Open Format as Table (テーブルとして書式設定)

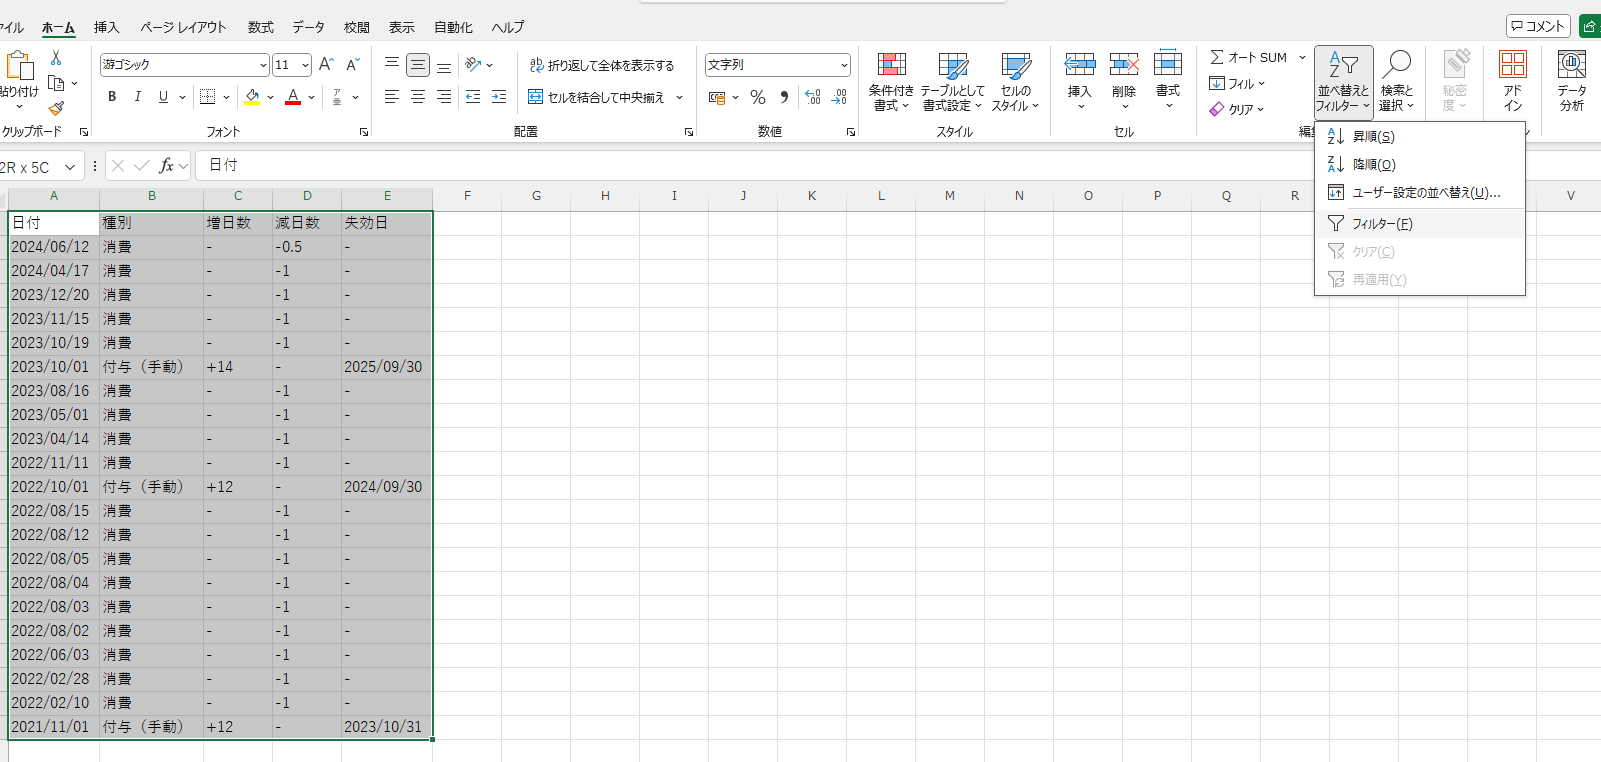(x=953, y=82)
